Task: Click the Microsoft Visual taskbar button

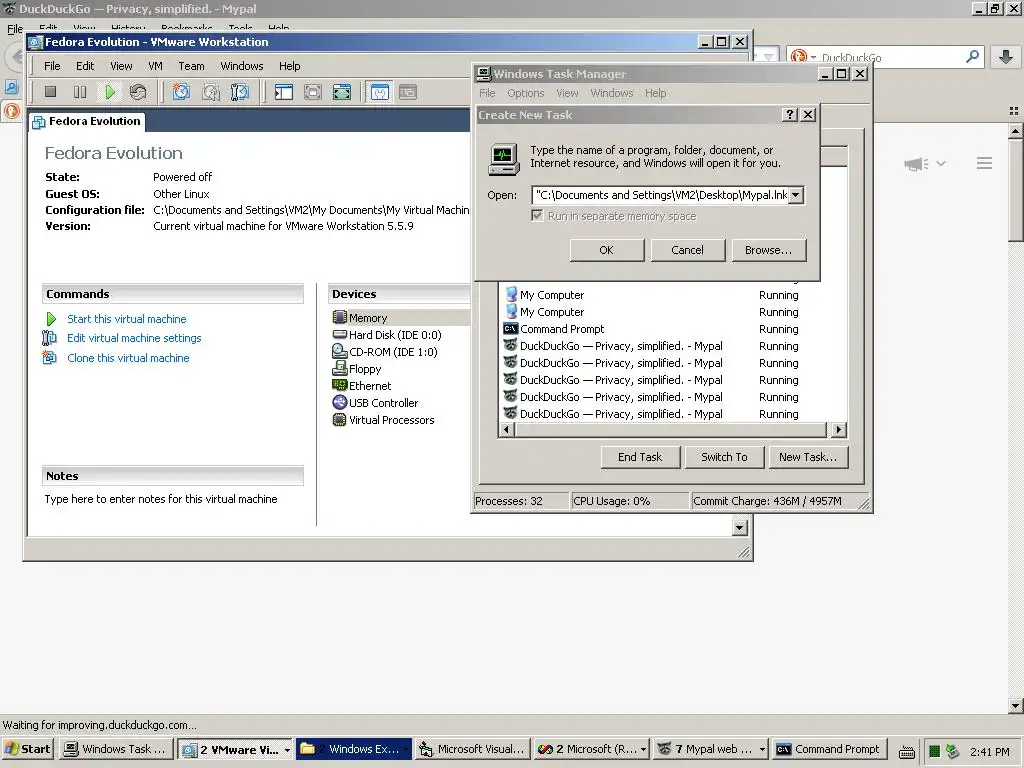Action: click(472, 749)
